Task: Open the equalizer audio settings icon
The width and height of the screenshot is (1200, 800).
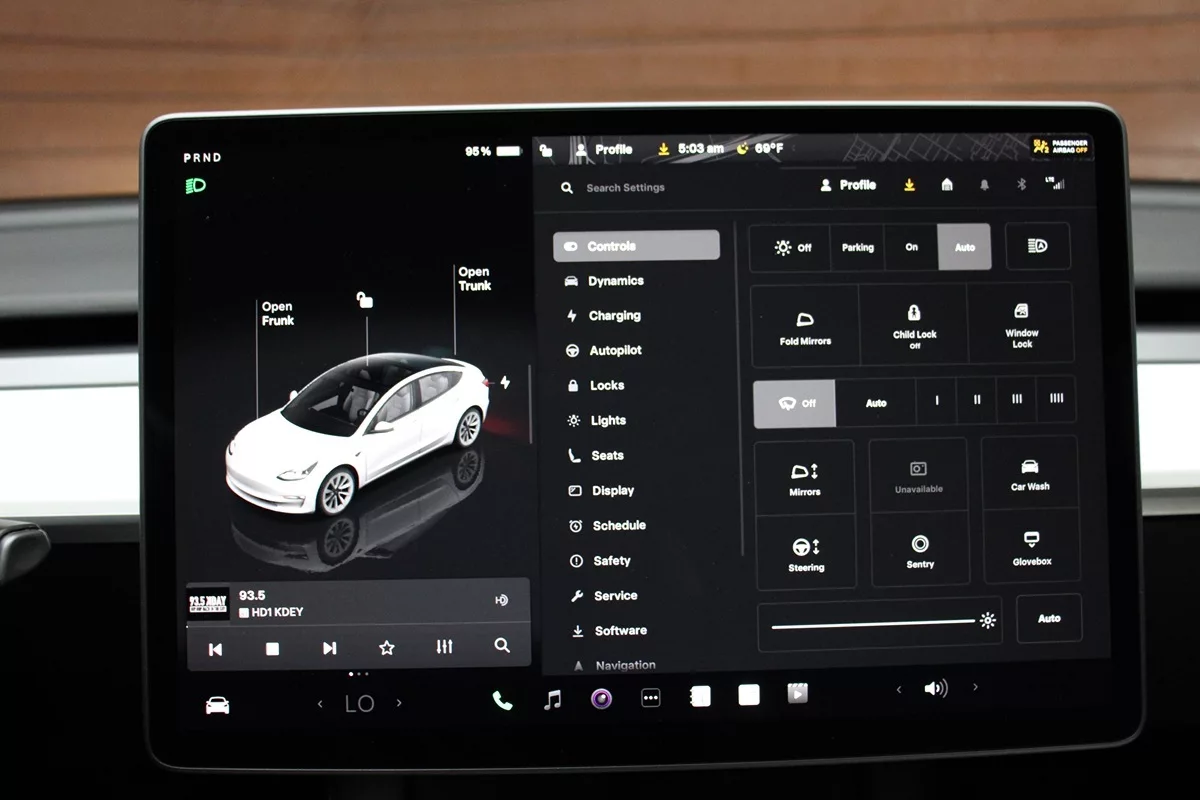Action: (x=445, y=647)
